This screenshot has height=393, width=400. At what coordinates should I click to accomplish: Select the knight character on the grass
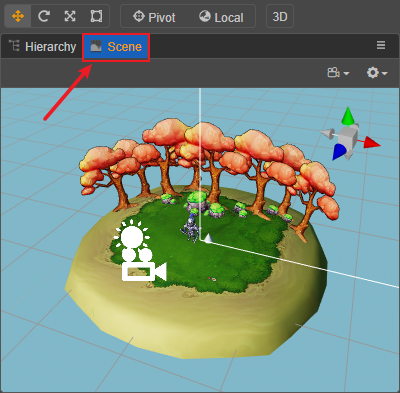click(x=191, y=229)
